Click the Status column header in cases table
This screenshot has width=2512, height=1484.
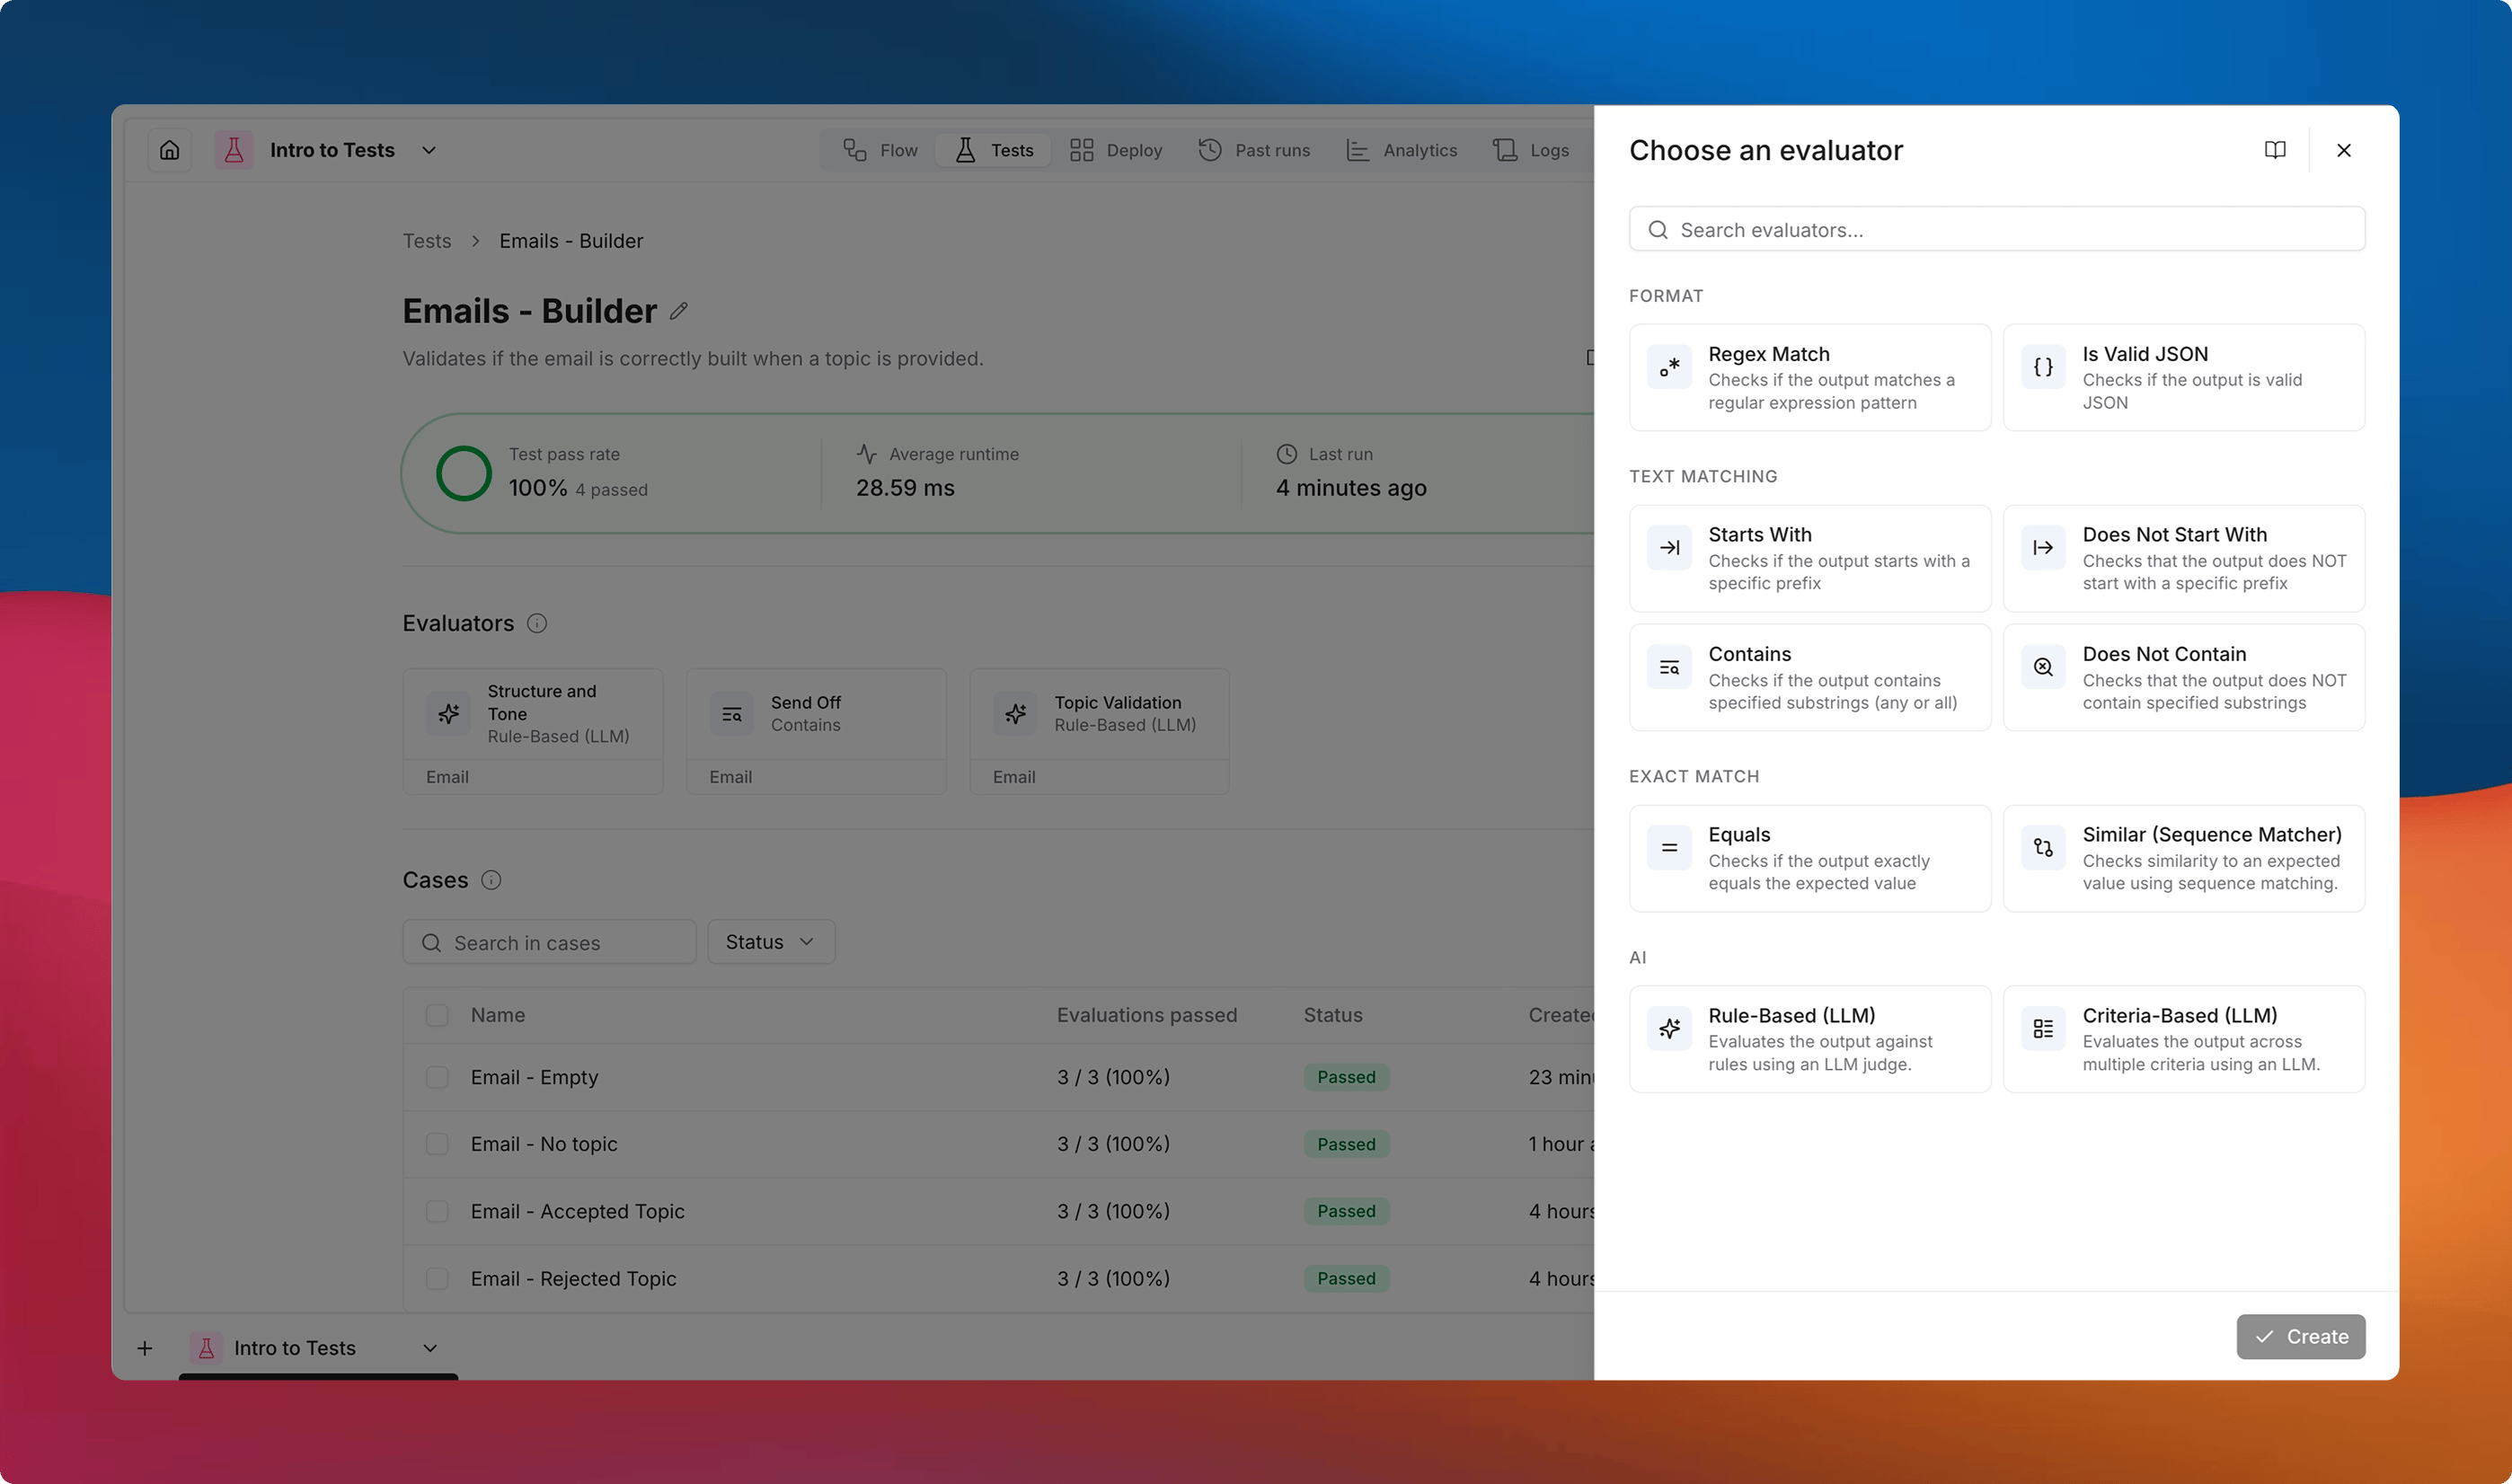point(1333,1015)
